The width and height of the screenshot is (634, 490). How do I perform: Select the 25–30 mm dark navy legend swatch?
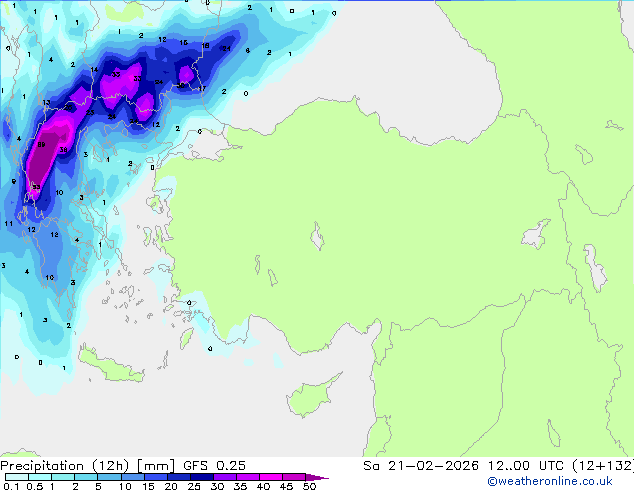pyautogui.click(x=201, y=477)
